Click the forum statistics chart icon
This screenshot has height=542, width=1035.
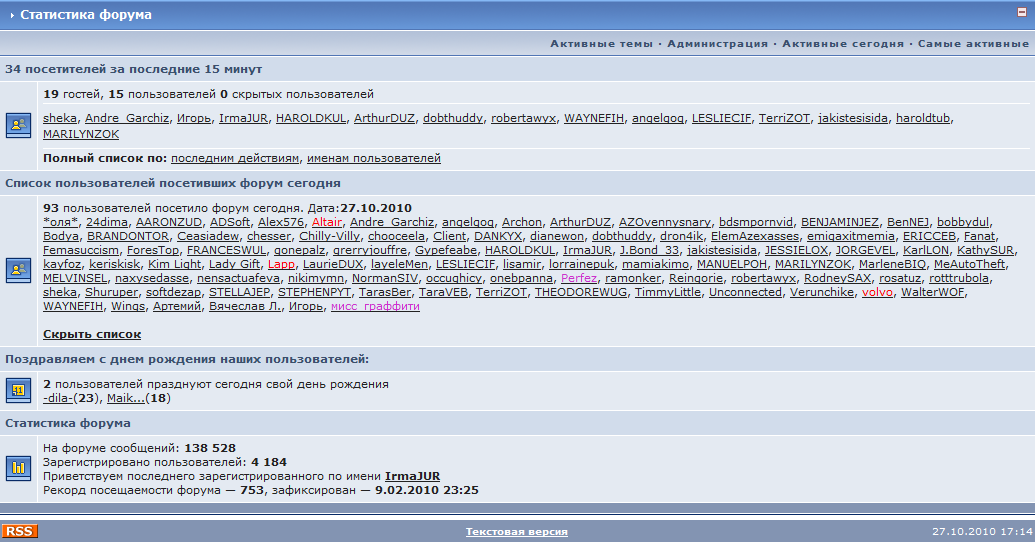click(18, 466)
